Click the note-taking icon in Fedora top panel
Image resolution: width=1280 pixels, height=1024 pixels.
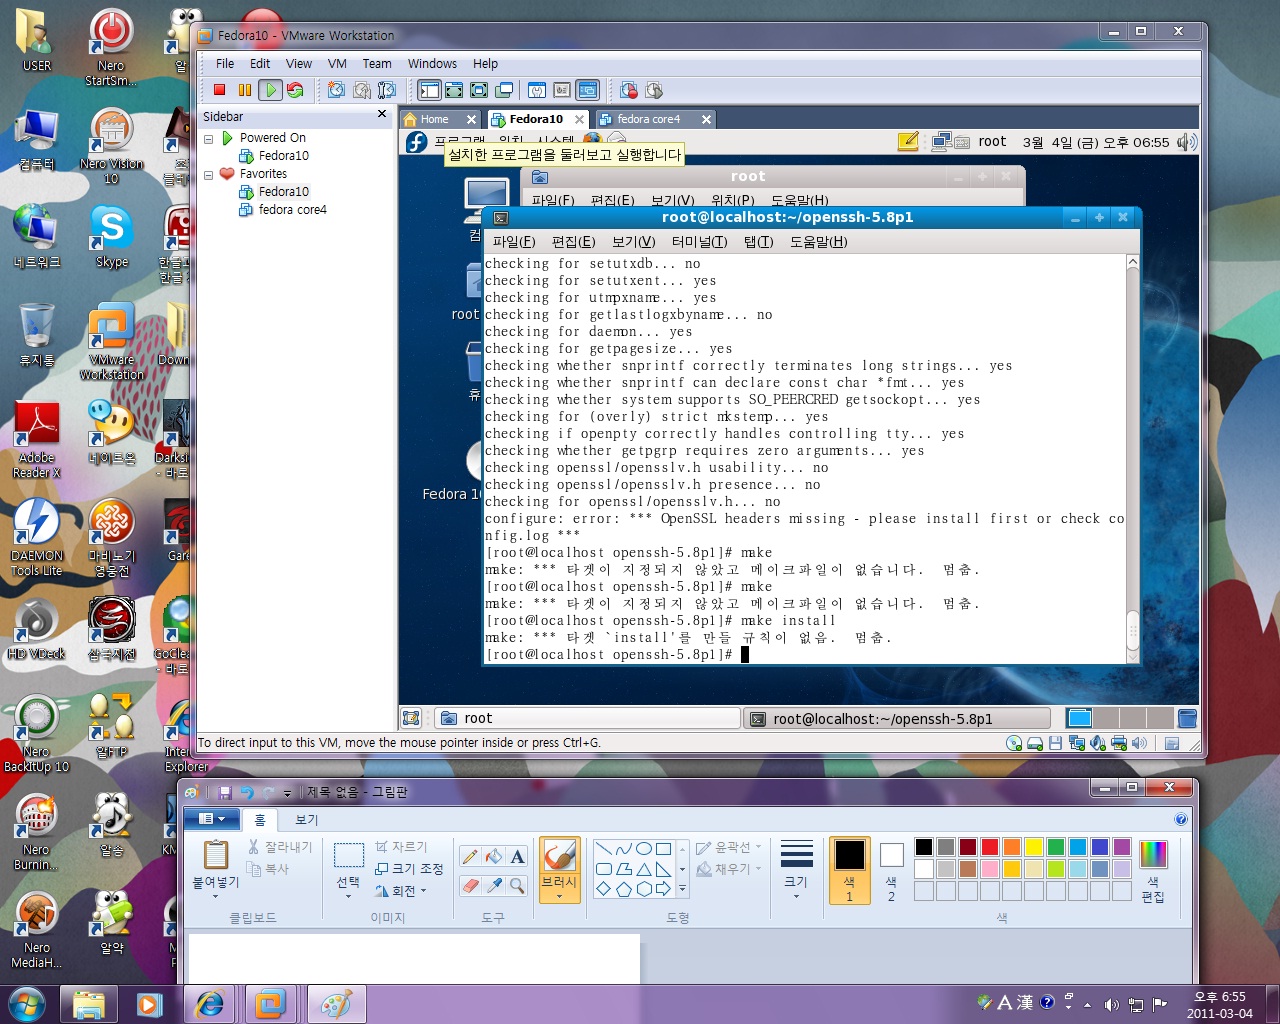click(x=908, y=142)
